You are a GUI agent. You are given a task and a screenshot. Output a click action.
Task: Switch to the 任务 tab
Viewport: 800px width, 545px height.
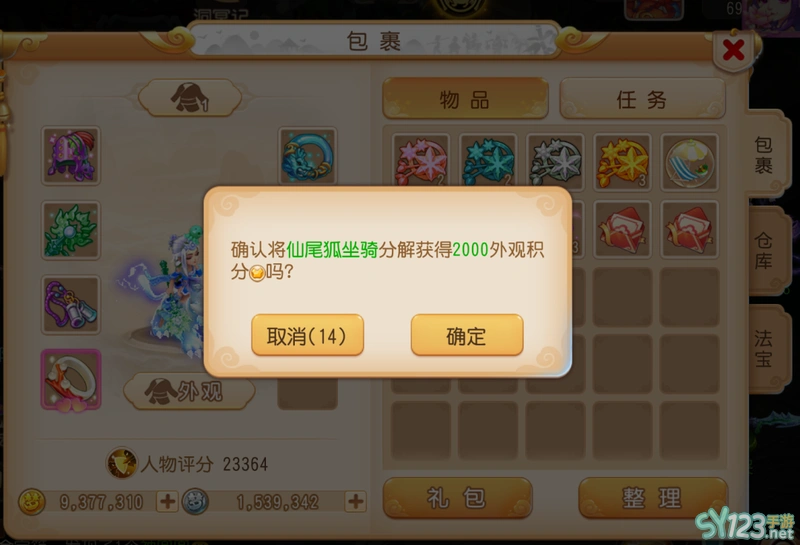coord(642,98)
